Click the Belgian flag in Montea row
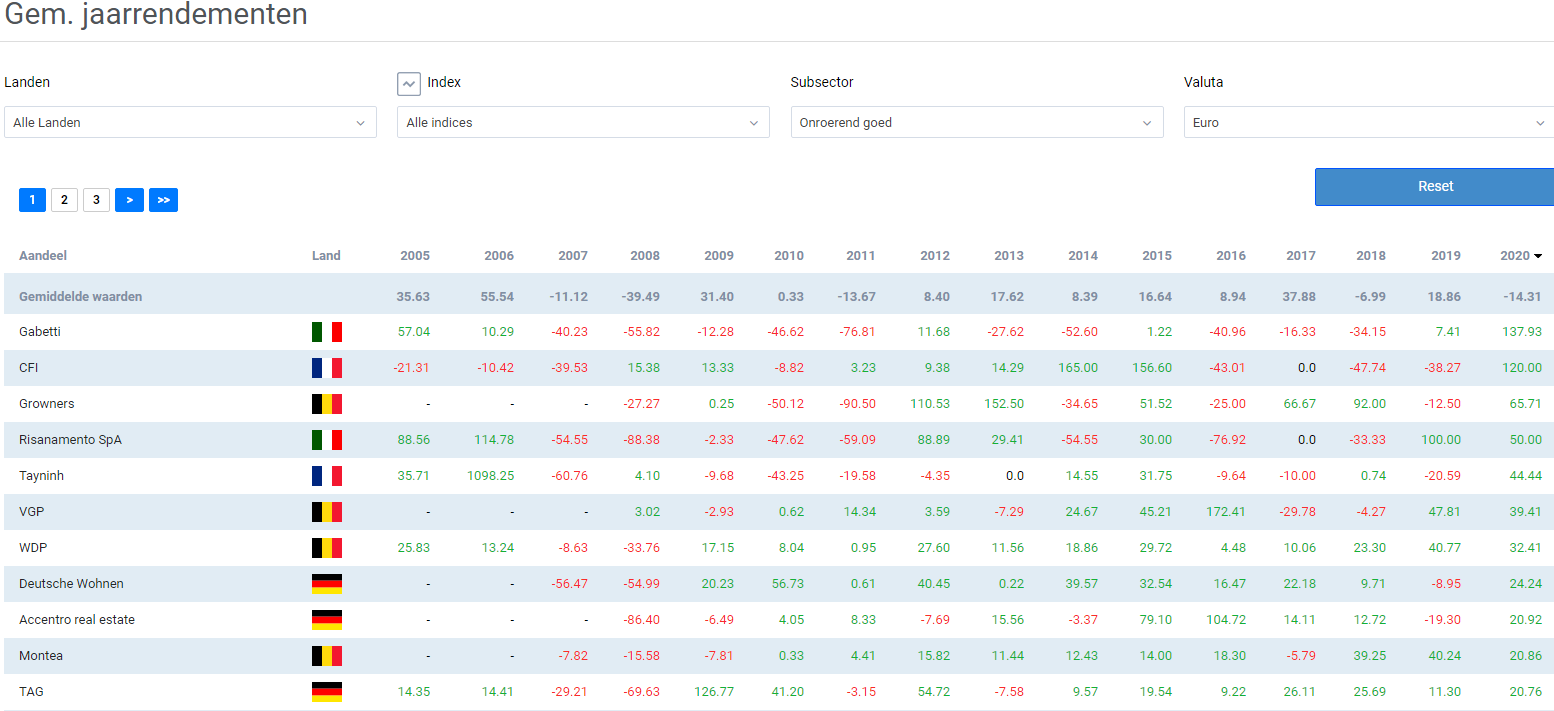The width and height of the screenshot is (1554, 711). tap(326, 656)
